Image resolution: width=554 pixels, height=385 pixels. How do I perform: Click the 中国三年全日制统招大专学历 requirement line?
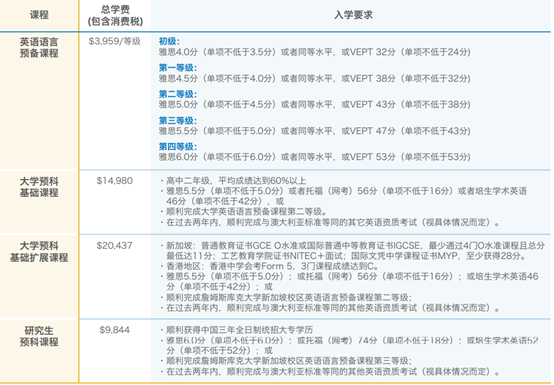237,330
